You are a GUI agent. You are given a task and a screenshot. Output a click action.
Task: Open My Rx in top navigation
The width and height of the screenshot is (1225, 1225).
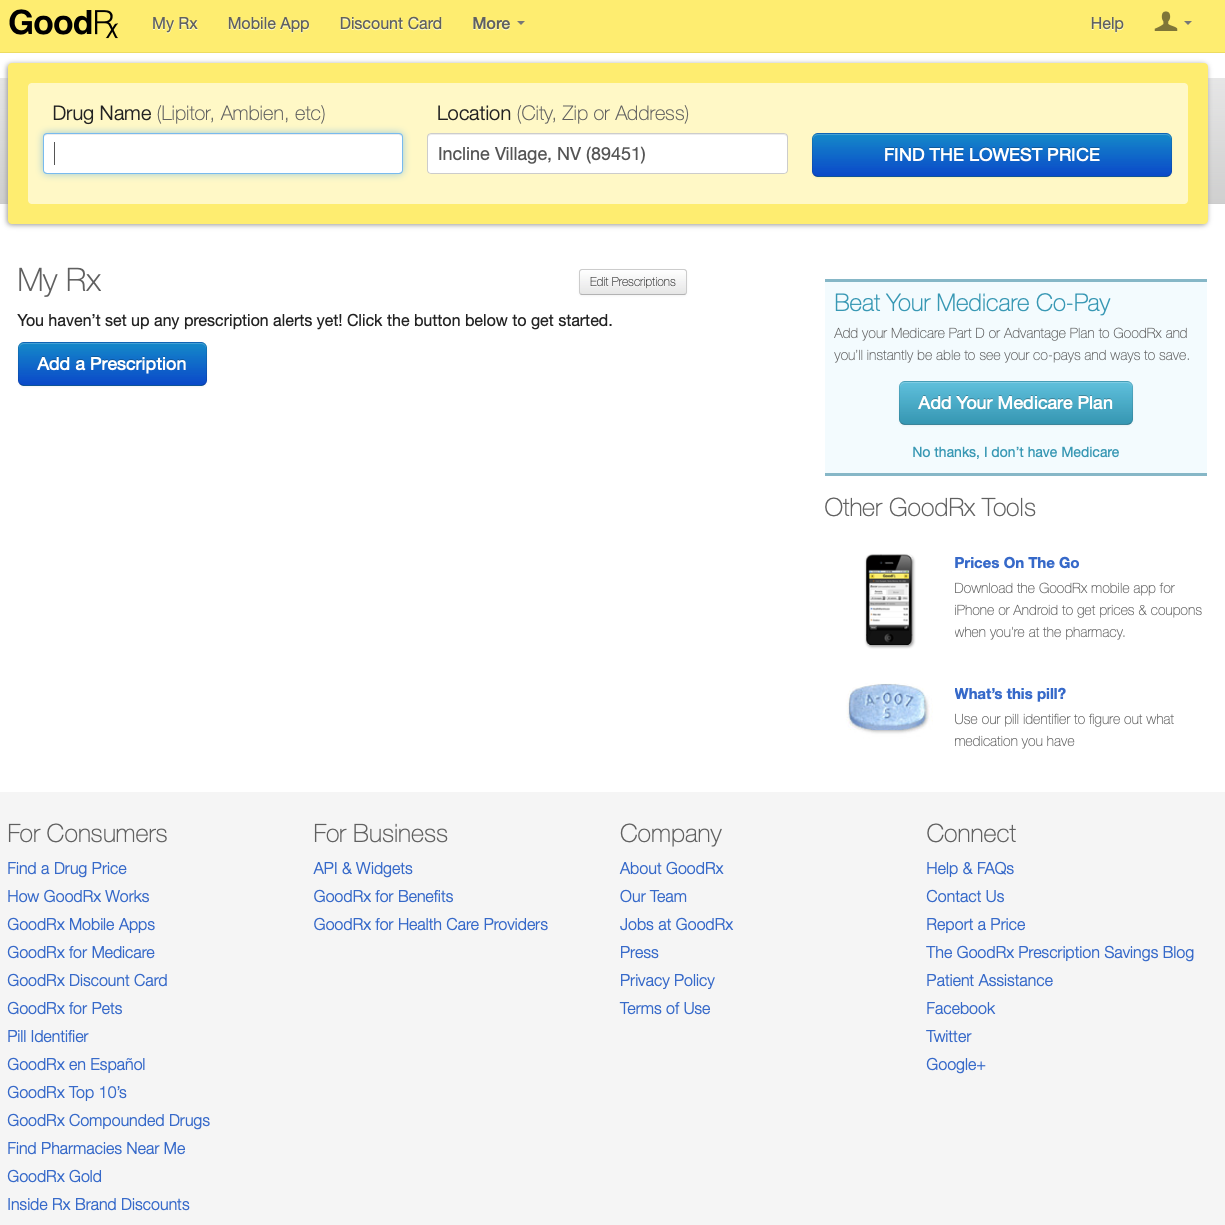pos(175,23)
